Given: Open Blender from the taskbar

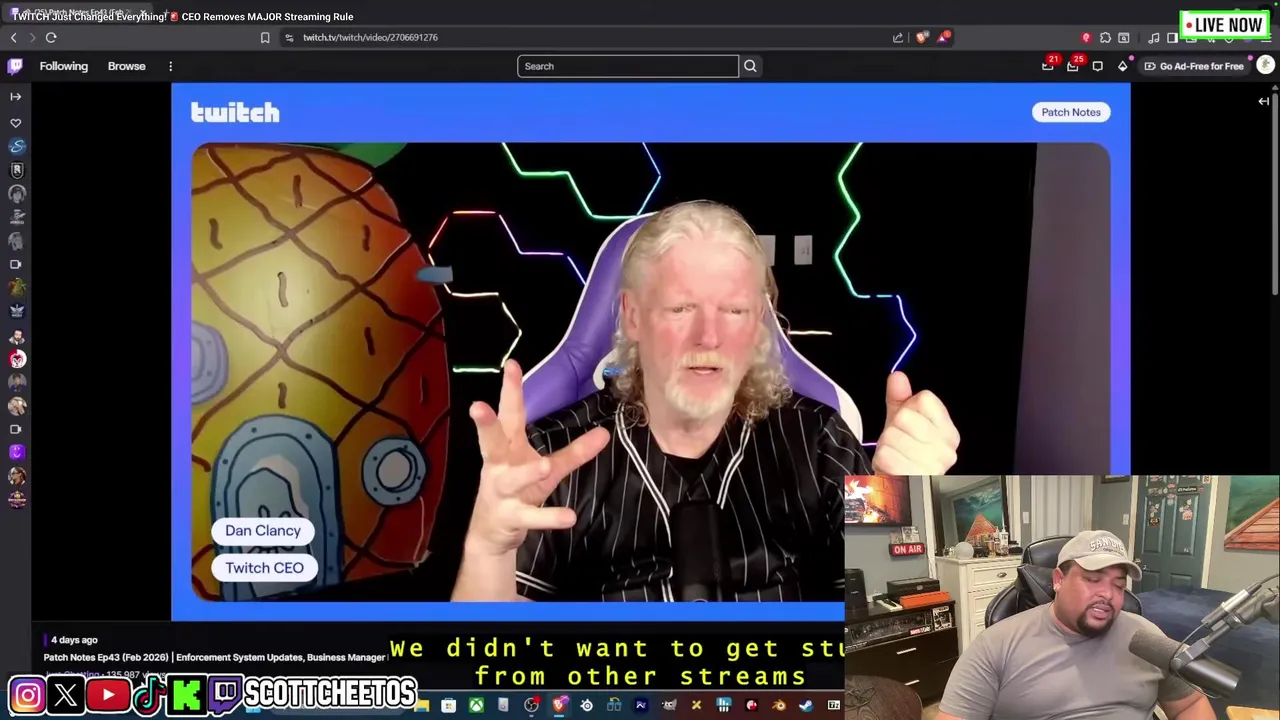Looking at the screenshot, I should coord(778,706).
